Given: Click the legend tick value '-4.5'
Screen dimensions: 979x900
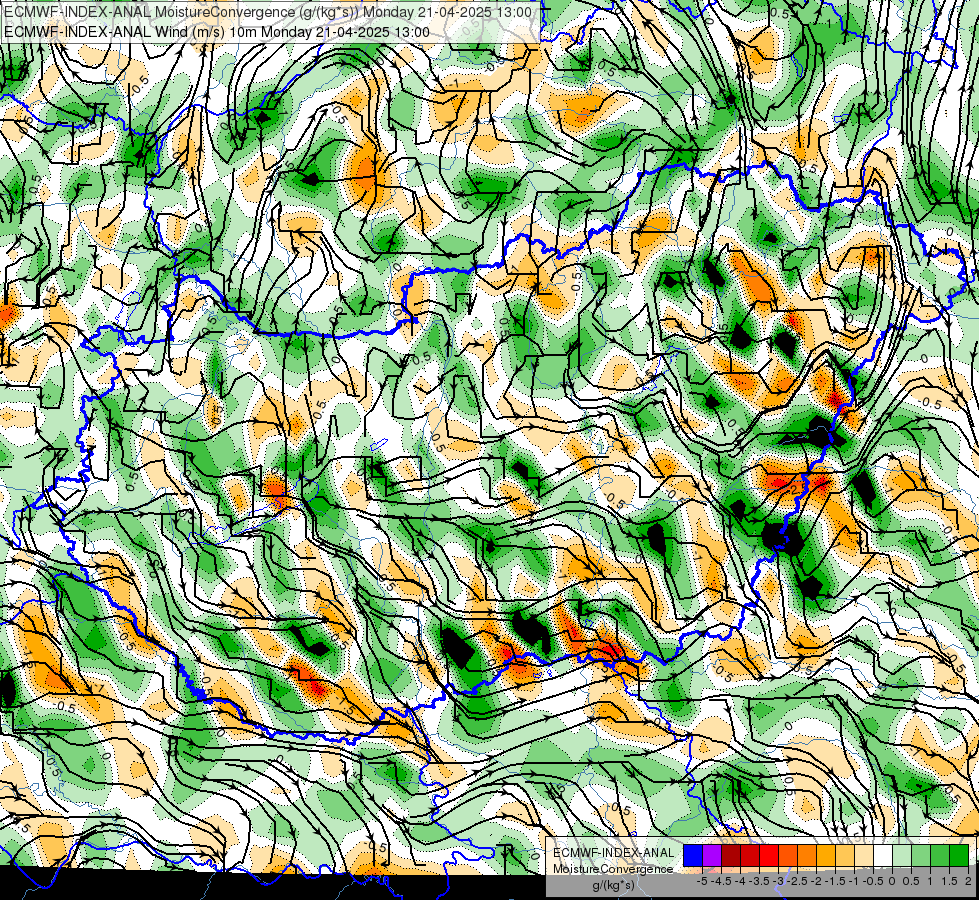Looking at the screenshot, I should (721, 881).
